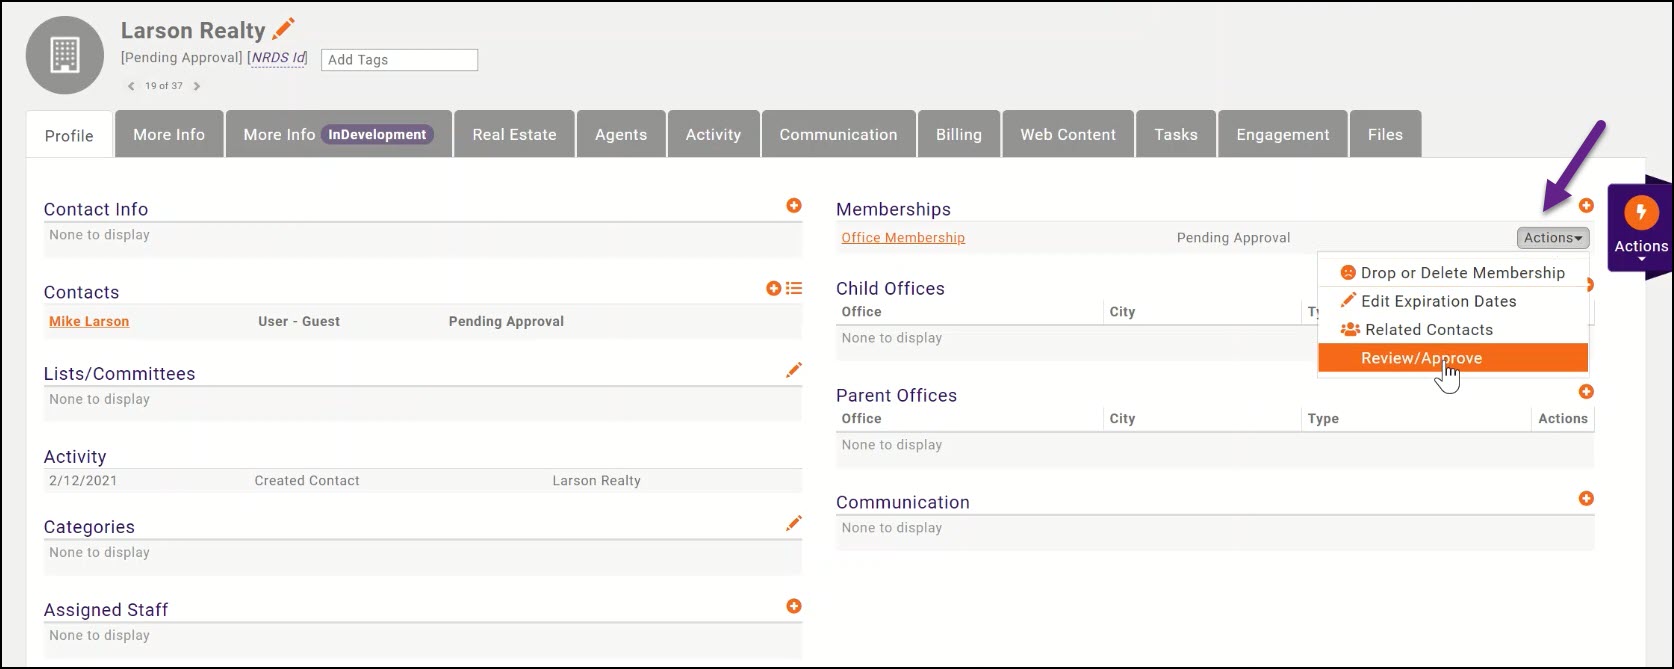Click the Add Tags input field
The height and width of the screenshot is (669, 1674).
click(399, 60)
